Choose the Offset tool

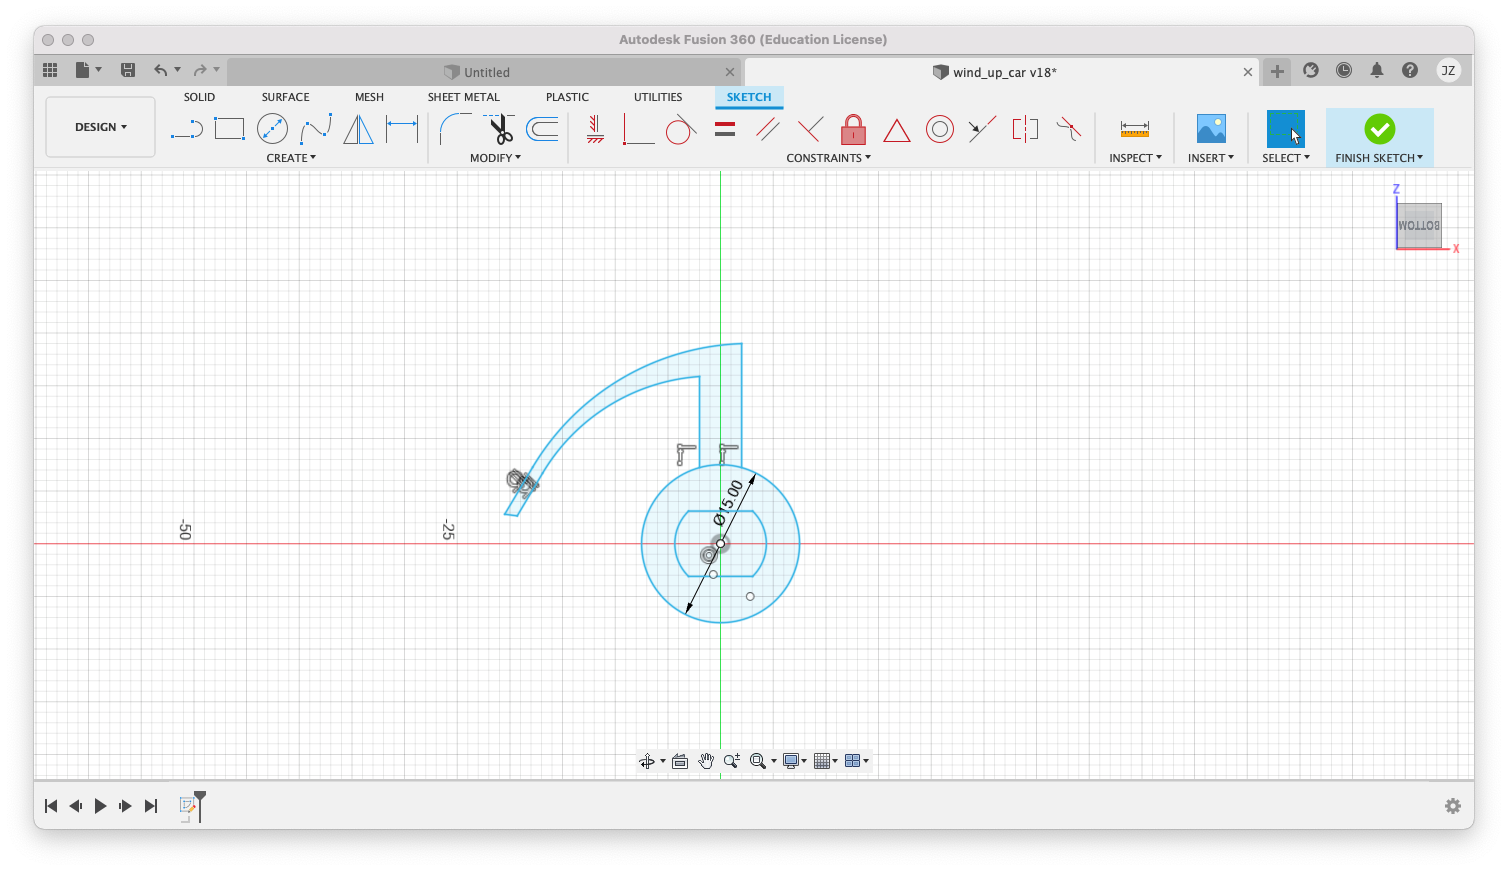click(543, 129)
